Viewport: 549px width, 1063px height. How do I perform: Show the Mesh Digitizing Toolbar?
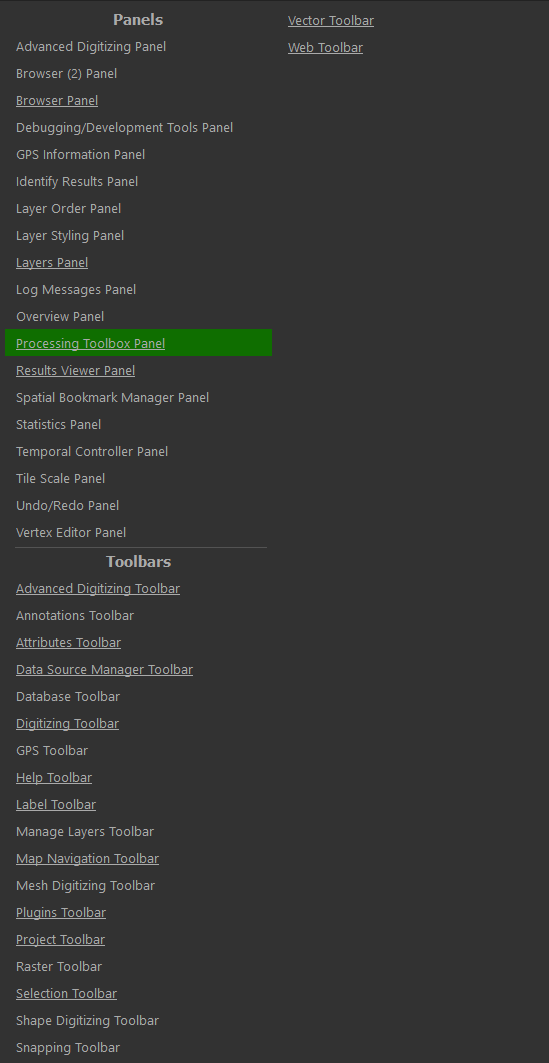coord(85,885)
